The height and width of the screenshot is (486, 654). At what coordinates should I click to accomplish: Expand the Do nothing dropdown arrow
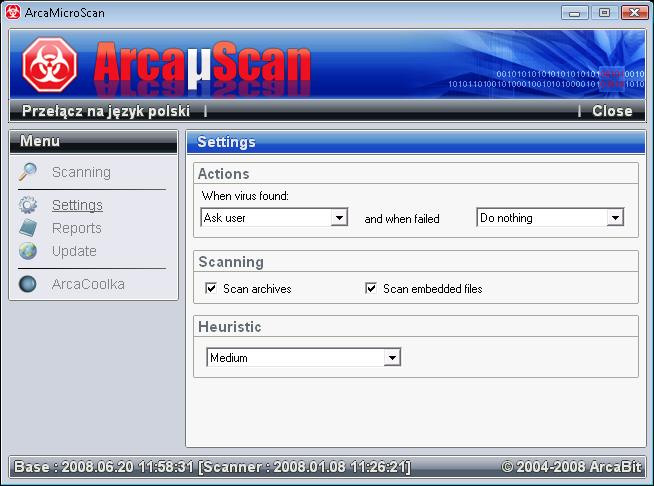(615, 217)
